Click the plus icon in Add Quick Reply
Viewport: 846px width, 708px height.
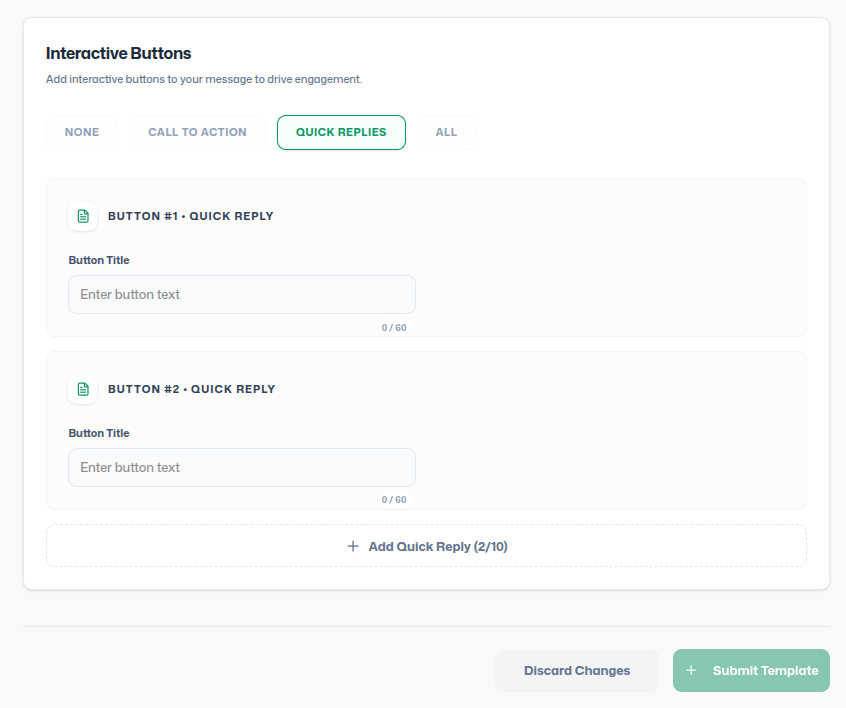pos(353,546)
